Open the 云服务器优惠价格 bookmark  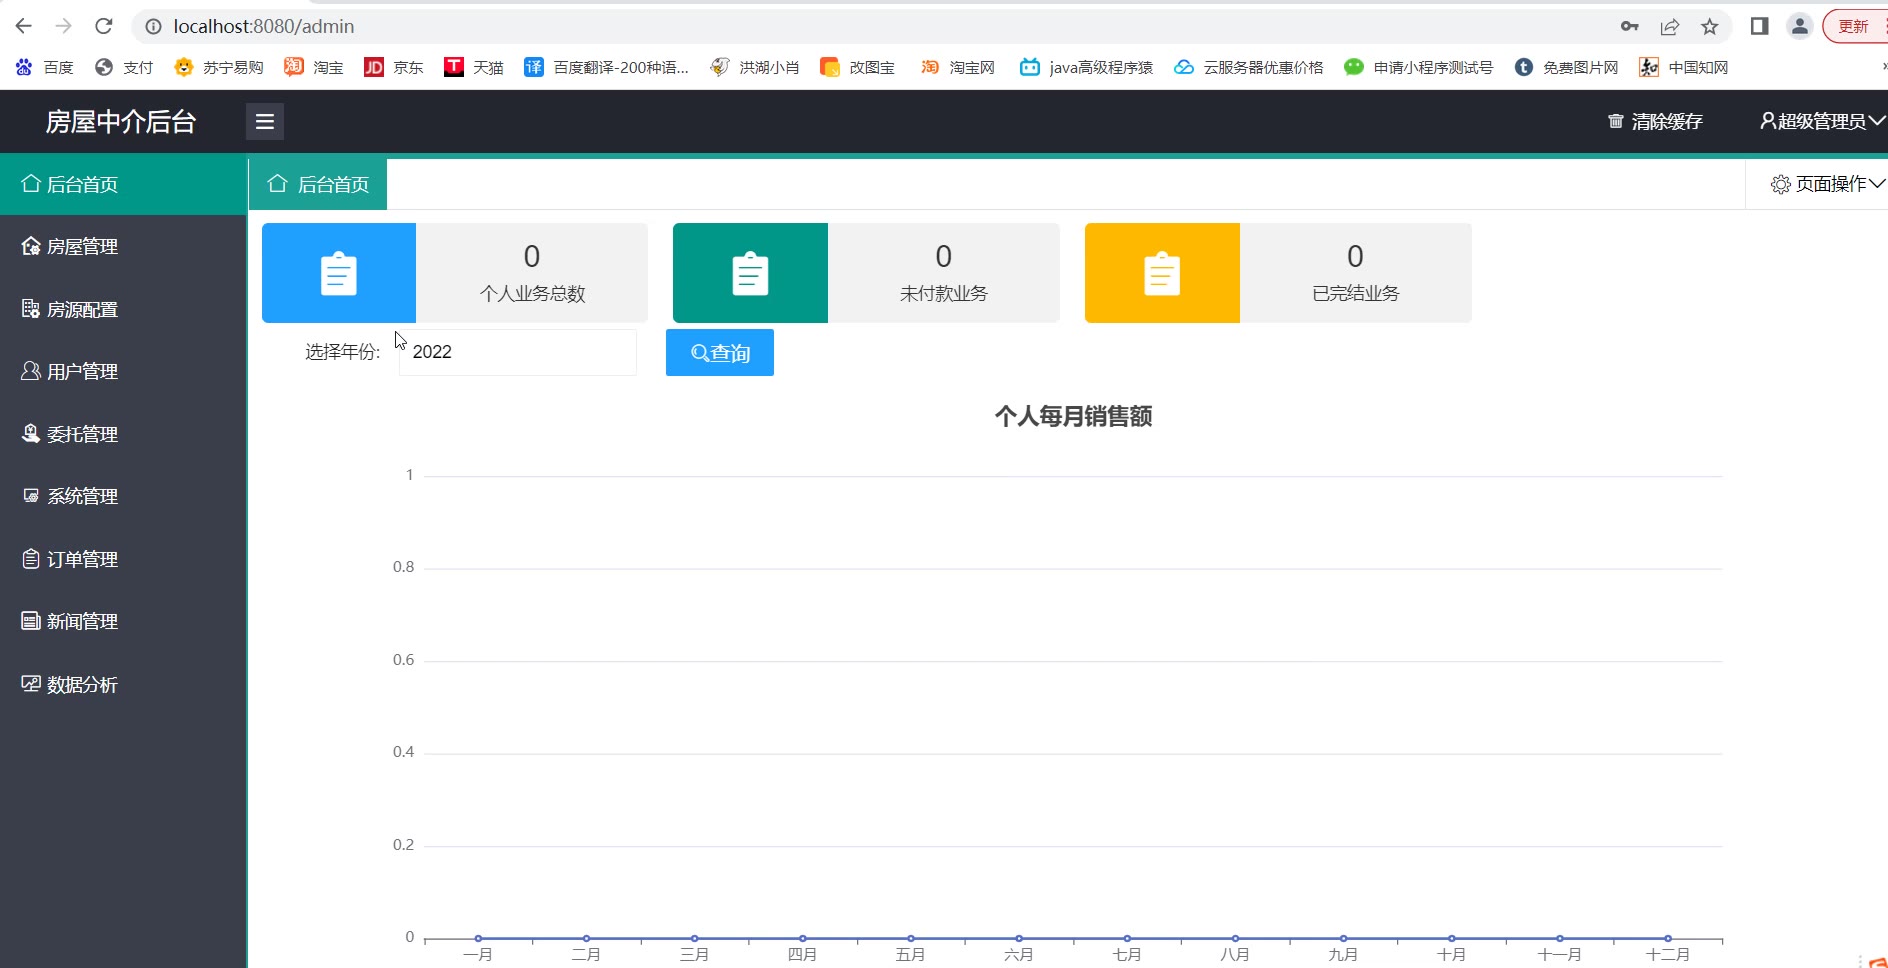1249,67
